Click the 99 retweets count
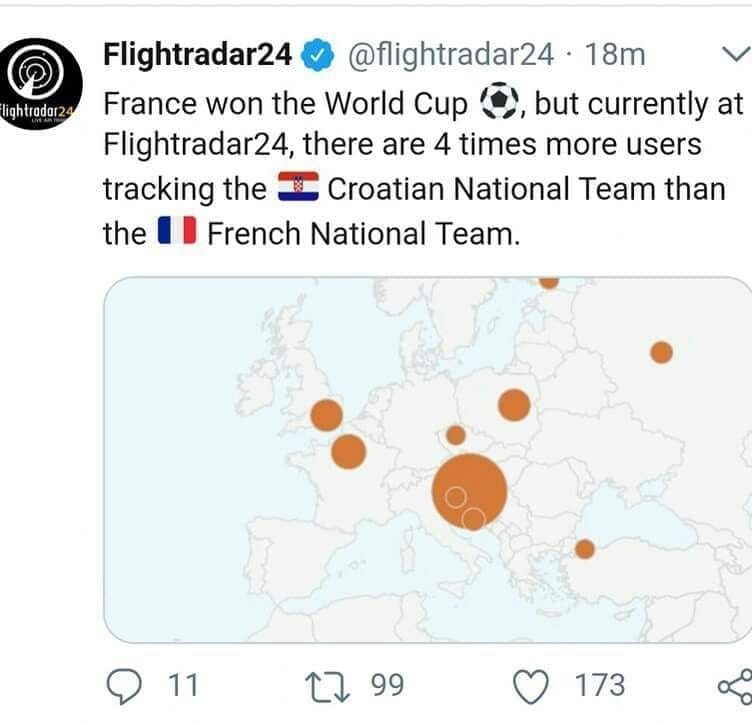This screenshot has height=726, width=752. point(387,686)
